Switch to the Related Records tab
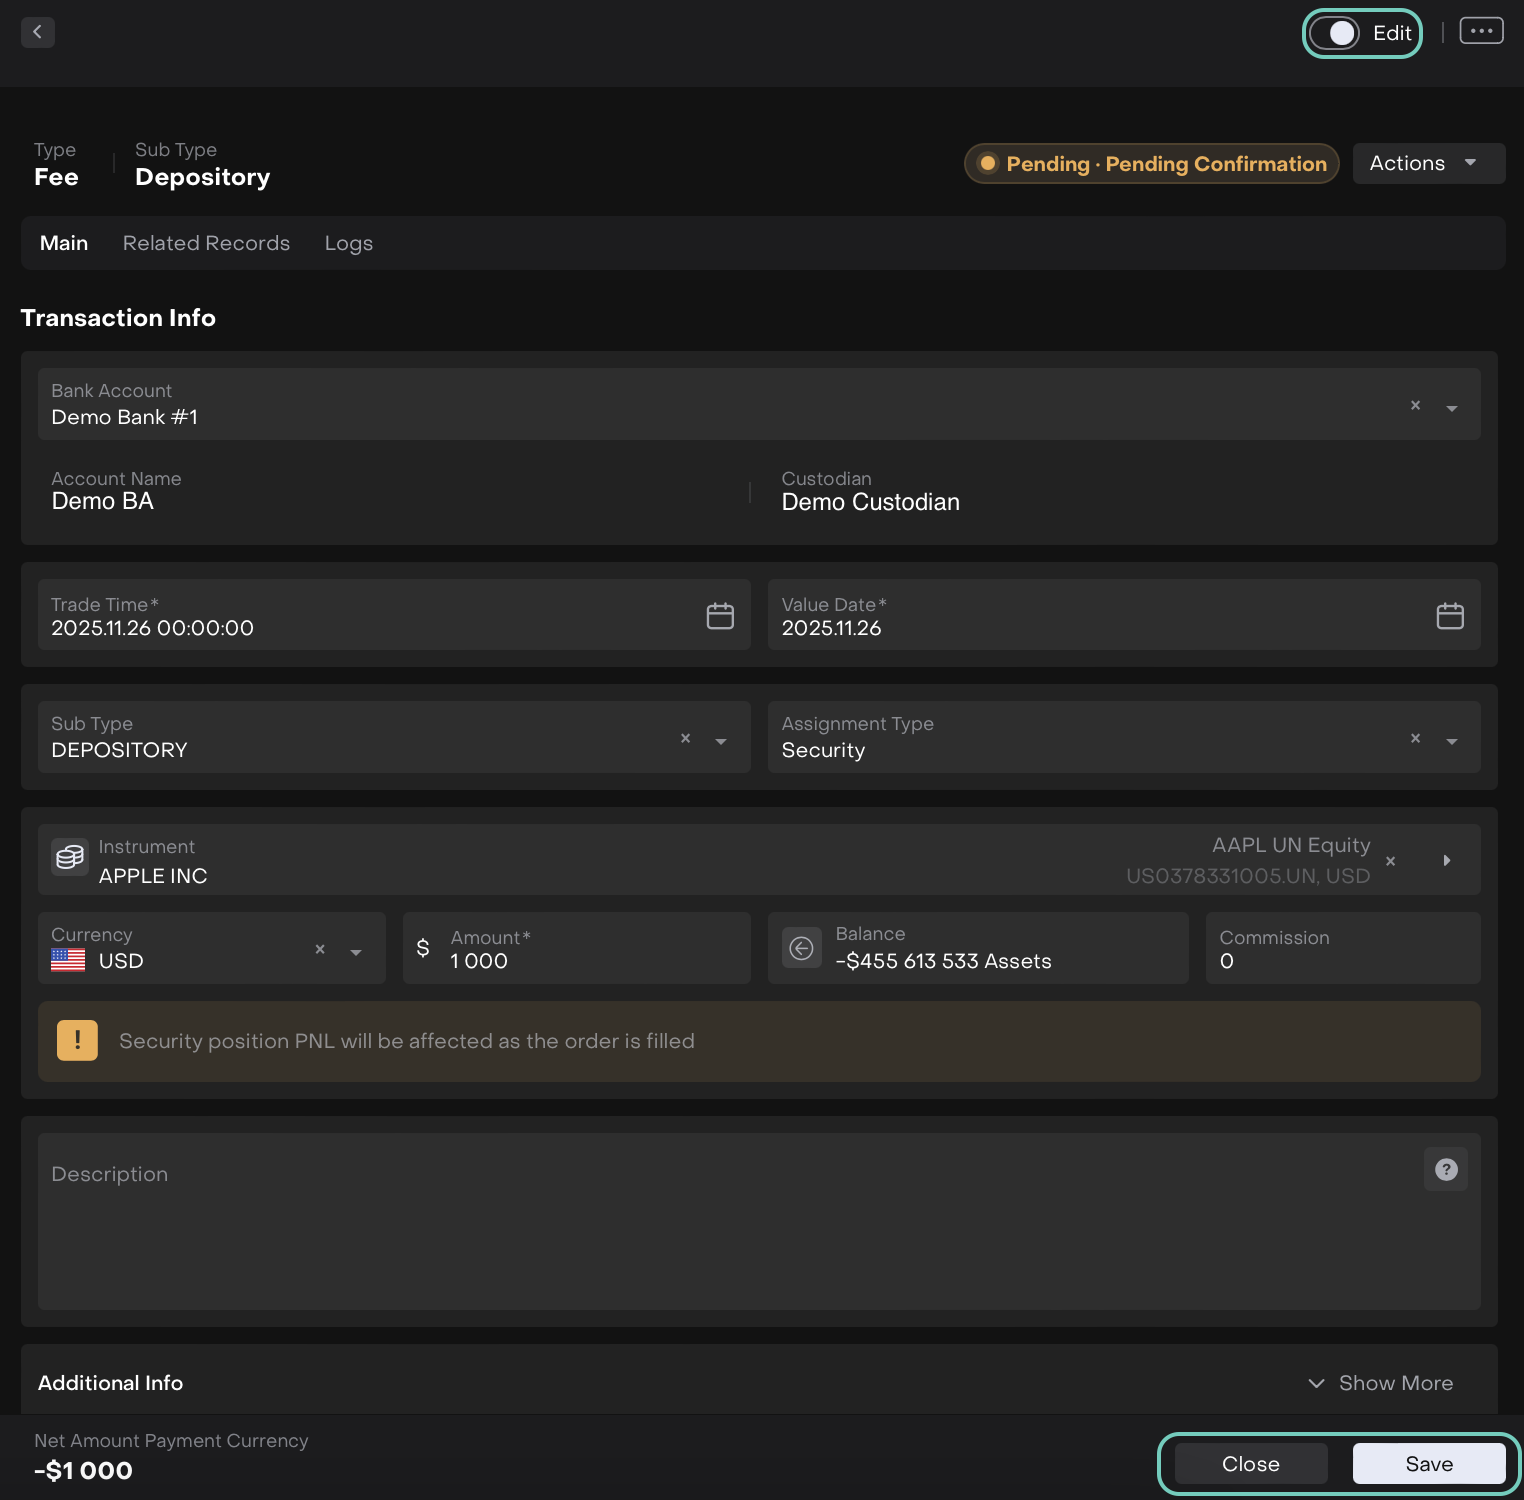This screenshot has width=1524, height=1500. pos(206,243)
